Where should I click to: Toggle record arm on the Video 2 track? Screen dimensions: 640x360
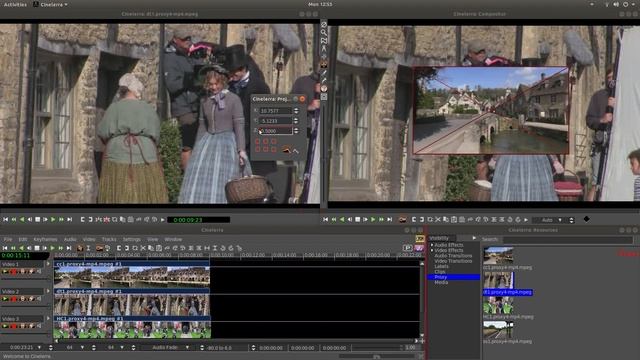[x=14, y=299]
